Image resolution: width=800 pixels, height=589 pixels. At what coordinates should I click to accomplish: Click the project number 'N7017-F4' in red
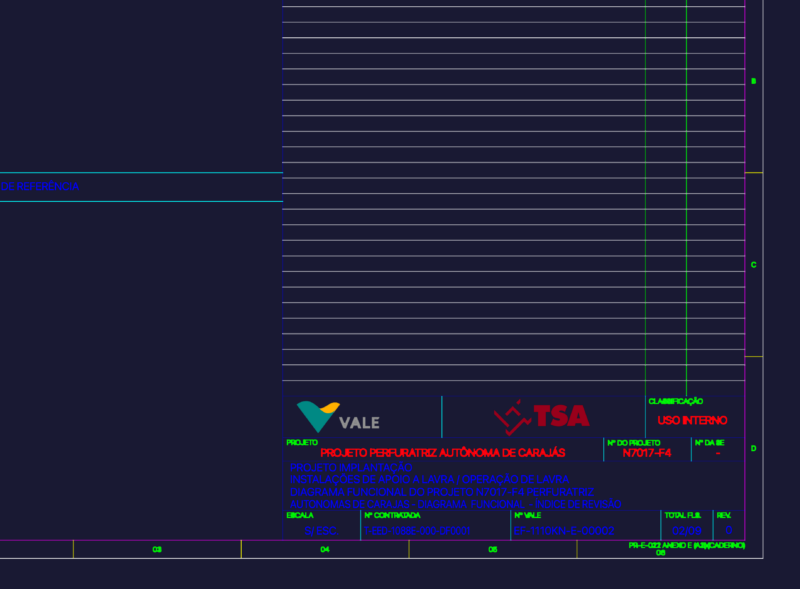(x=647, y=453)
